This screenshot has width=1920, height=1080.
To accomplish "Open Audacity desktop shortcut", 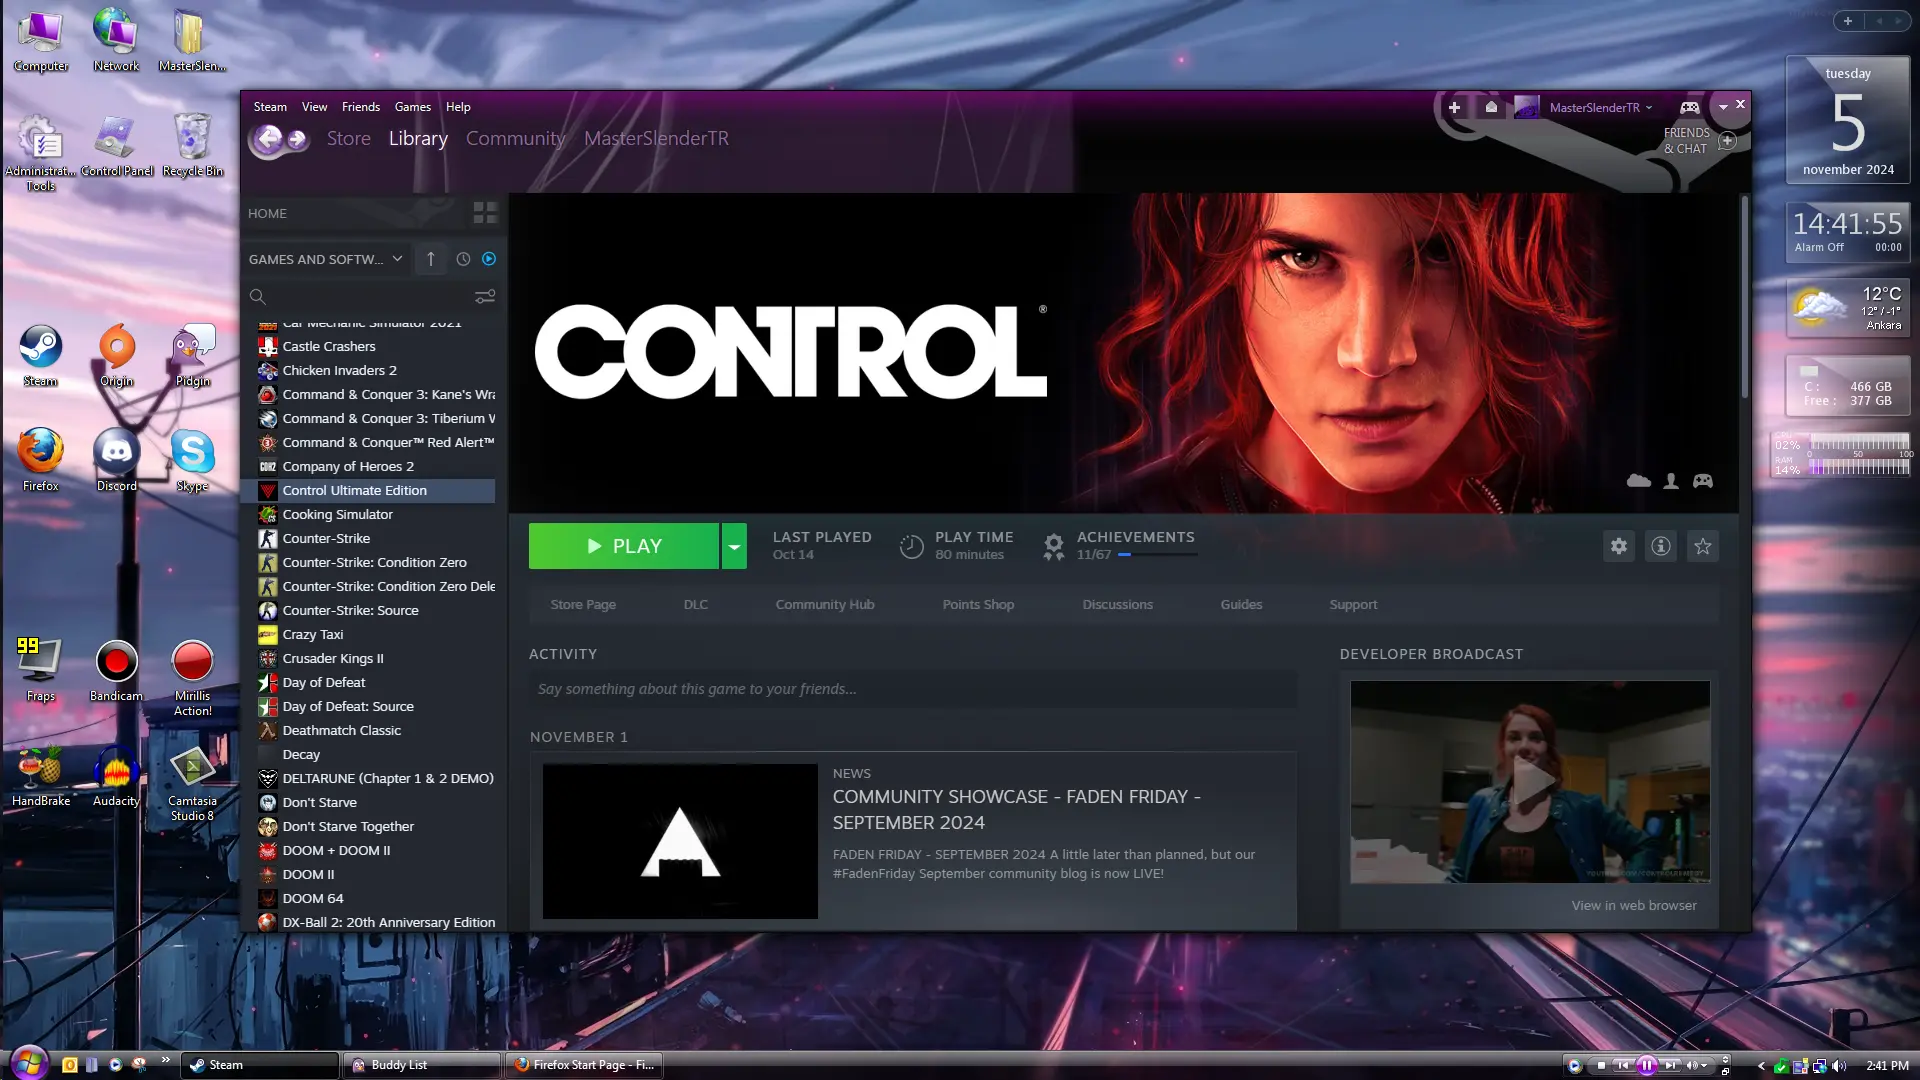I will 117,776.
